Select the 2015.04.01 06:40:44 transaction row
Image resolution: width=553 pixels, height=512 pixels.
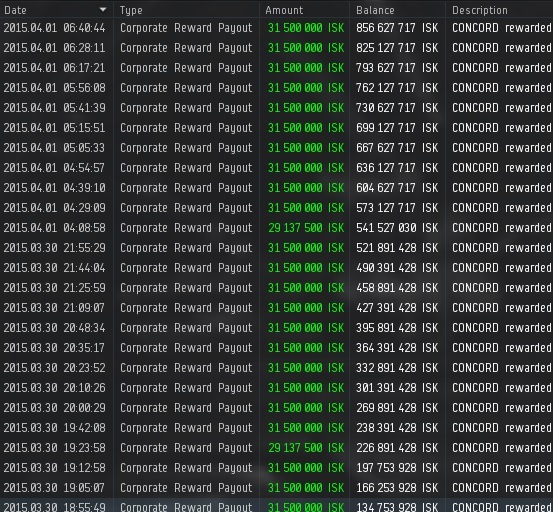point(276,28)
